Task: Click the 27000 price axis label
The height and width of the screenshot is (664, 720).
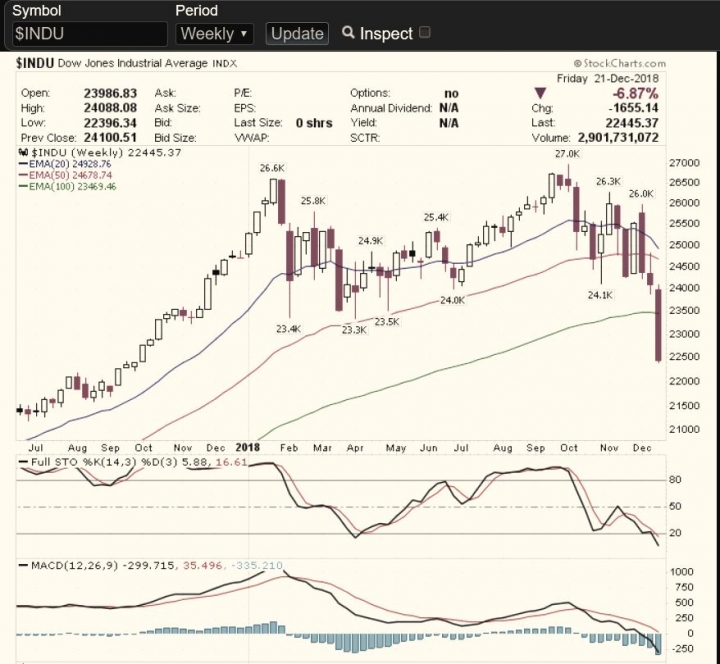Action: pyautogui.click(x=684, y=163)
